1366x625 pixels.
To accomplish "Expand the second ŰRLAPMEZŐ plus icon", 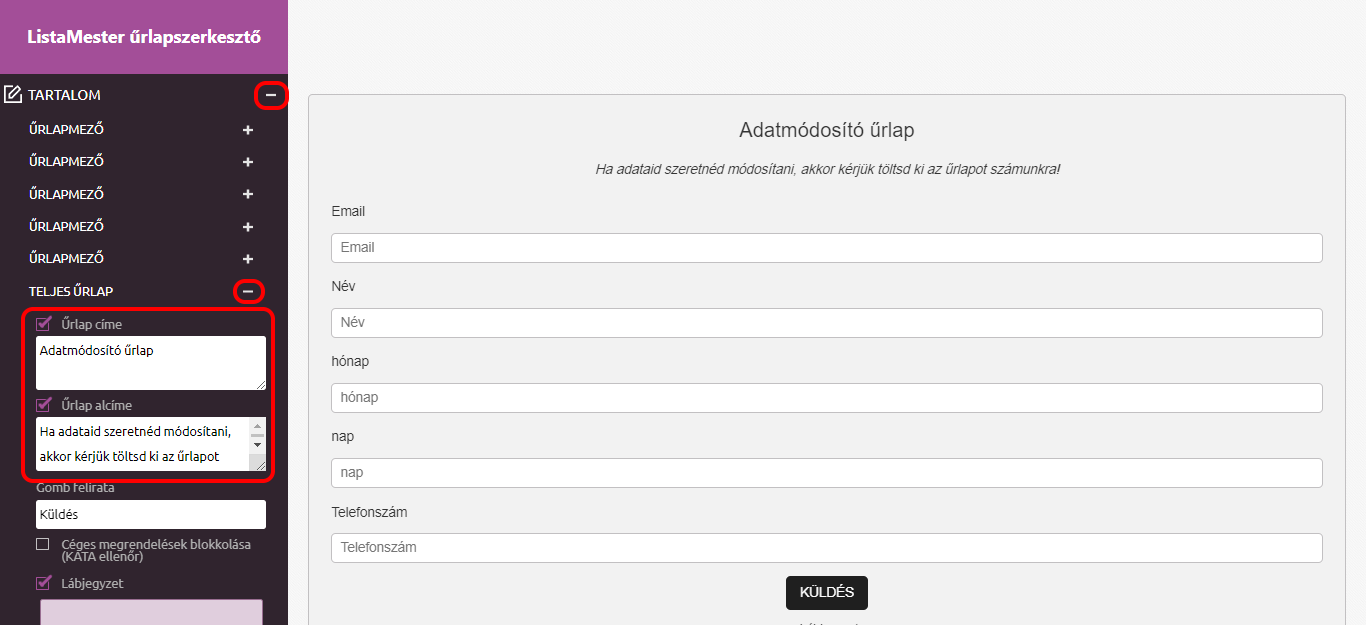I will [248, 162].
